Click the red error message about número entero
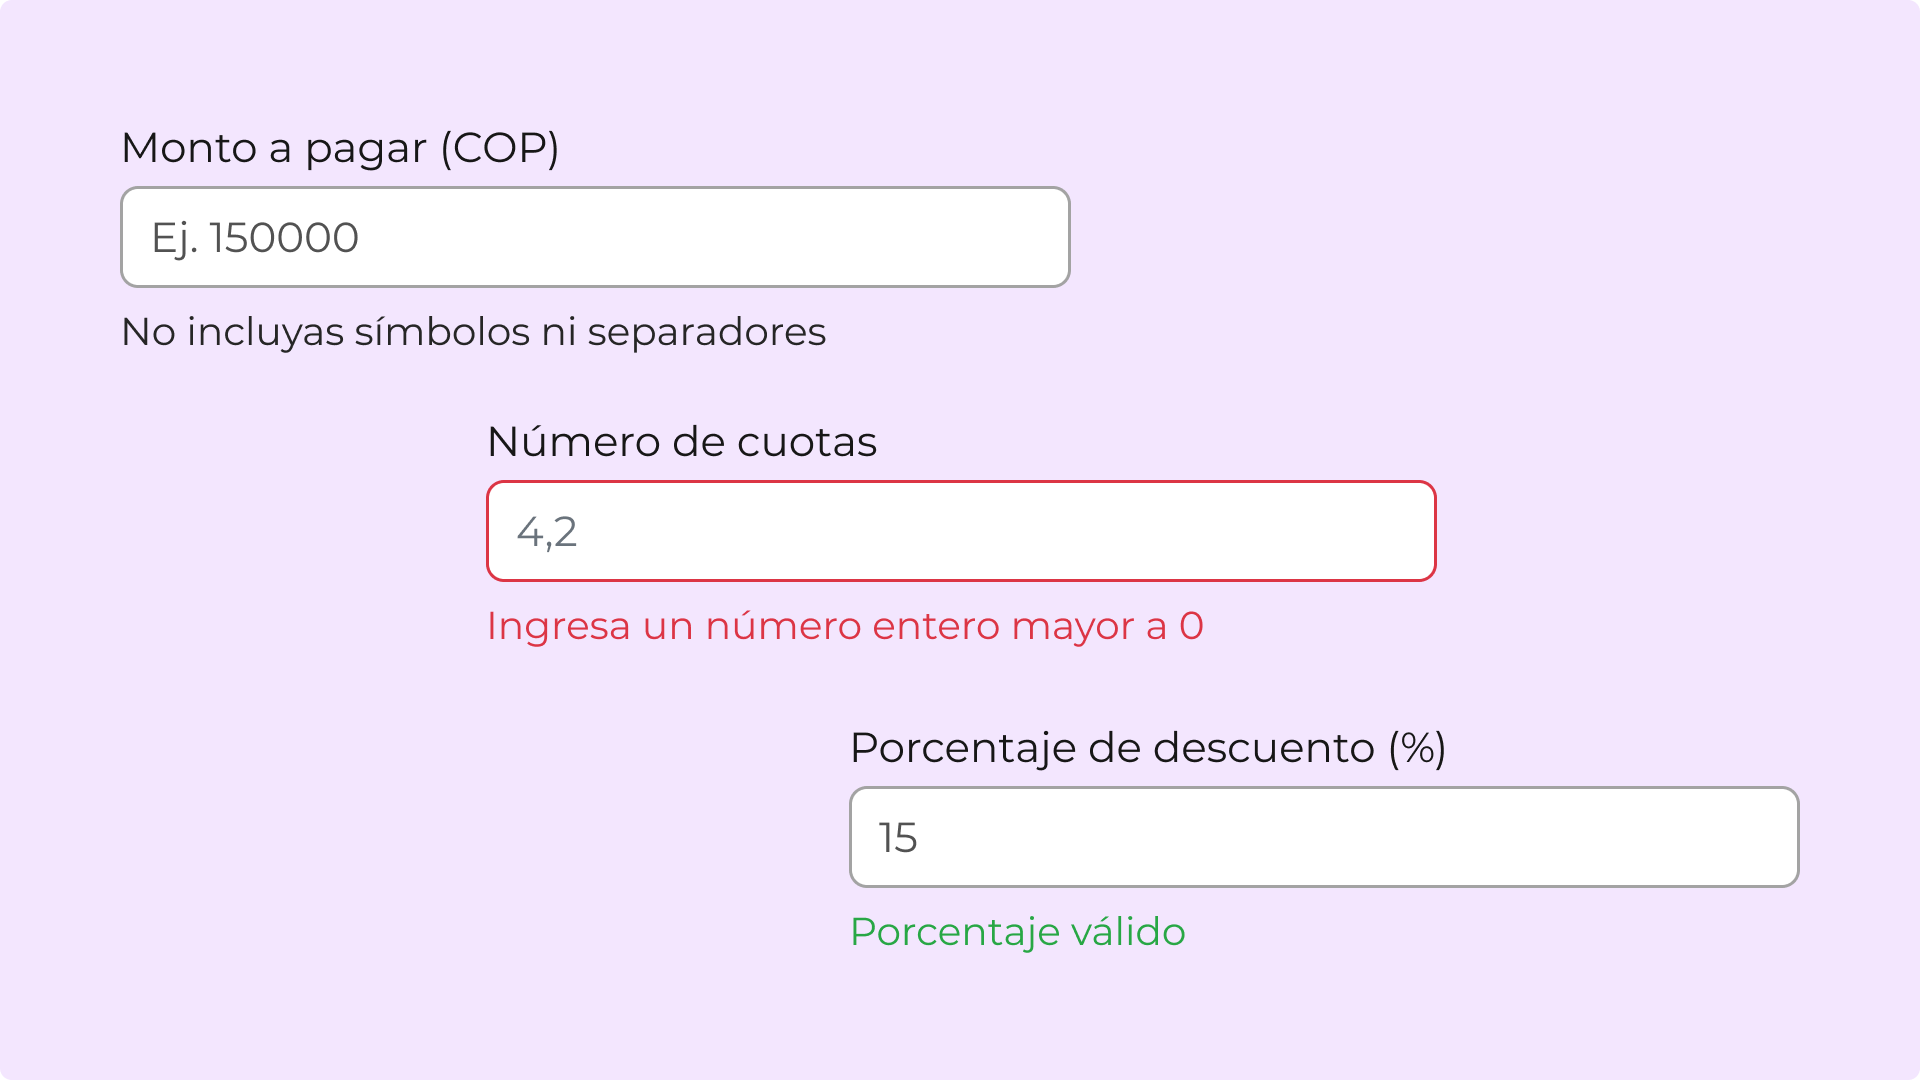The height and width of the screenshot is (1080, 1920). (845, 626)
